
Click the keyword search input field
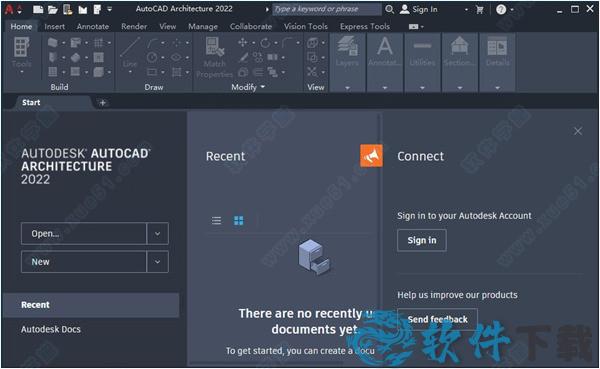point(326,9)
